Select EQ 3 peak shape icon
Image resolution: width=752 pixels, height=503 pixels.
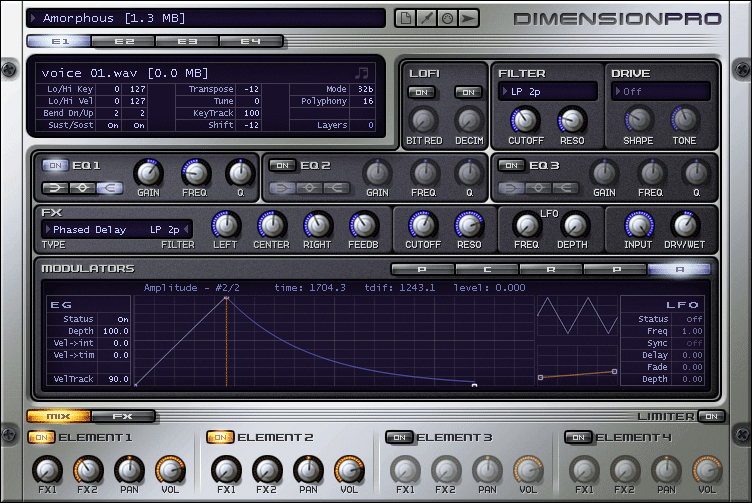click(x=538, y=188)
